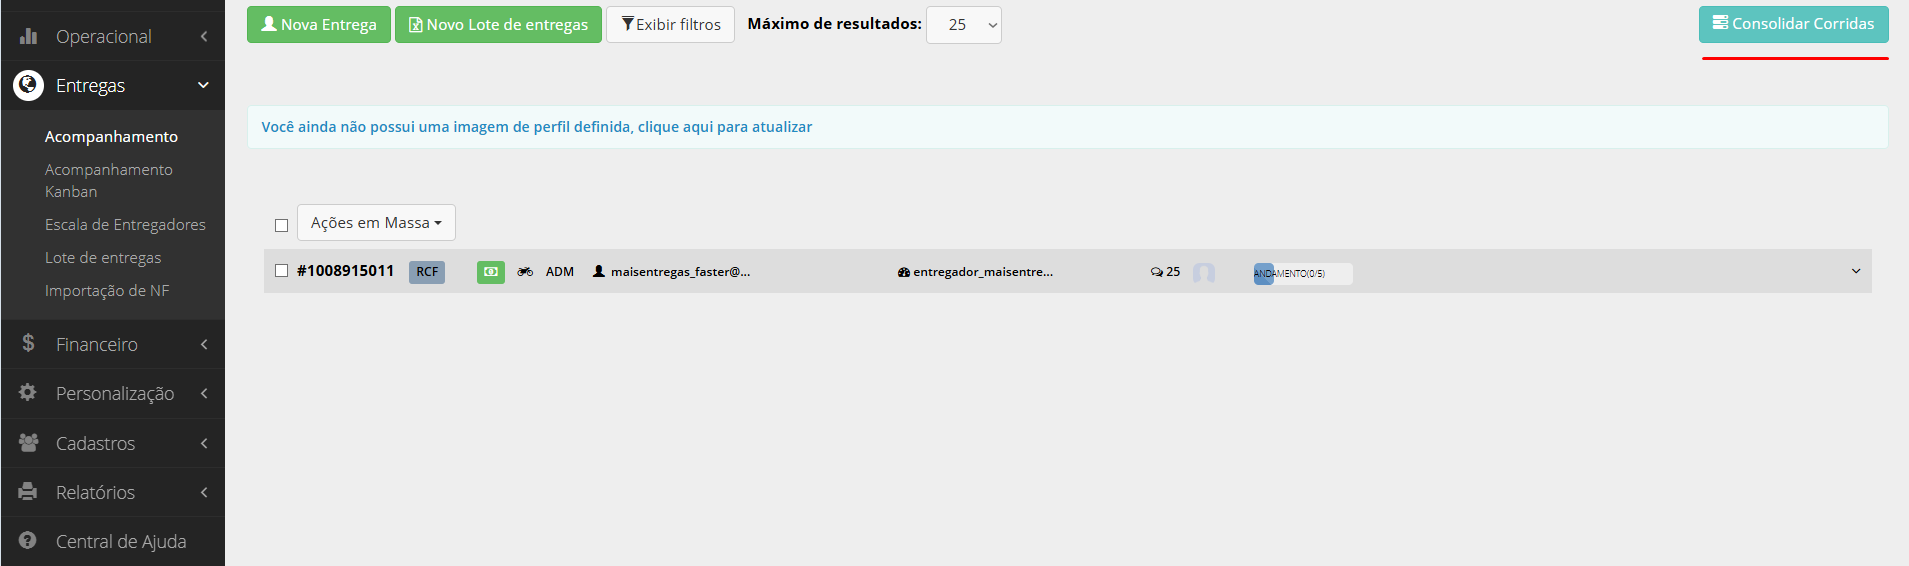The width and height of the screenshot is (1909, 566).
Task: Click the Relatórios printer icon
Action: pyautogui.click(x=28, y=491)
